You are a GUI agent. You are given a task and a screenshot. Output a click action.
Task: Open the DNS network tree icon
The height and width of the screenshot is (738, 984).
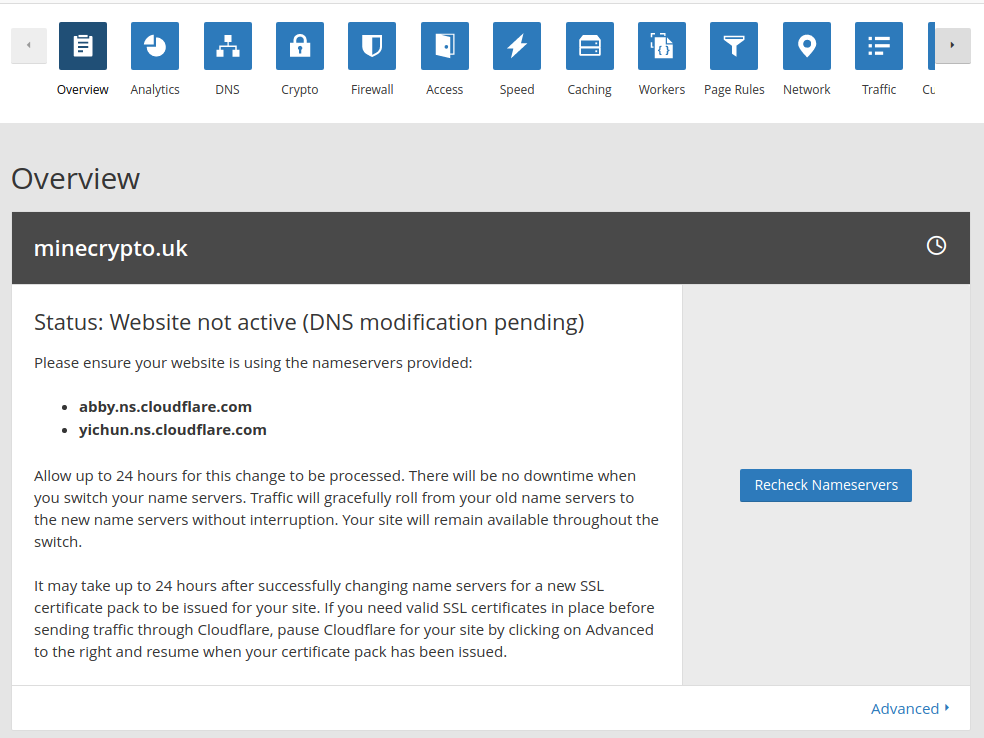(228, 46)
